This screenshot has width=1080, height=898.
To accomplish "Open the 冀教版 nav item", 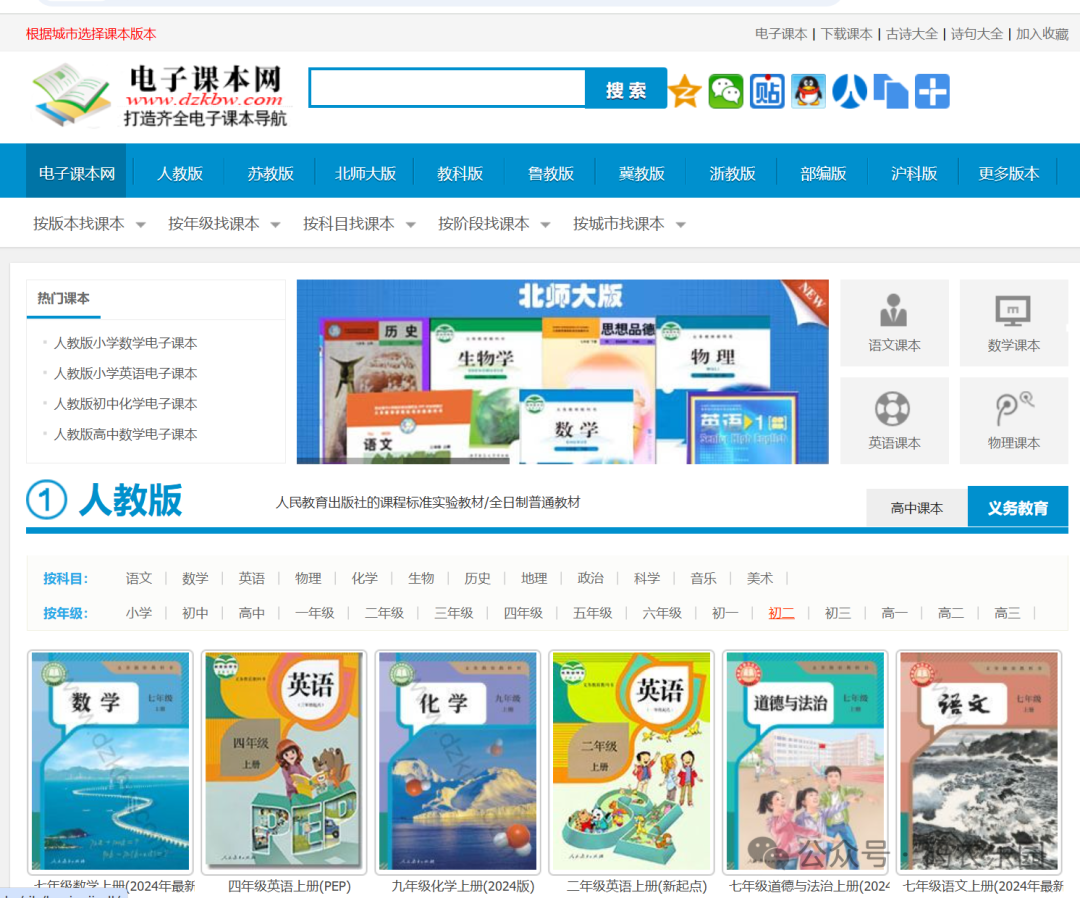I will pyautogui.click(x=641, y=173).
